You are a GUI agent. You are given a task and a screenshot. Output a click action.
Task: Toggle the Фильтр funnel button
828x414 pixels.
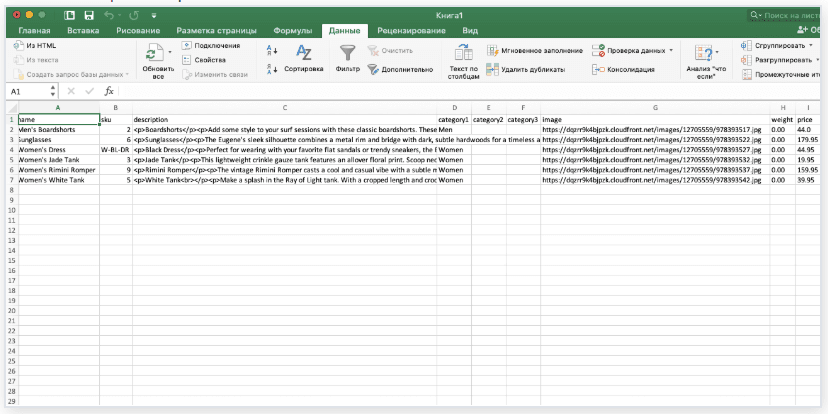click(347, 59)
